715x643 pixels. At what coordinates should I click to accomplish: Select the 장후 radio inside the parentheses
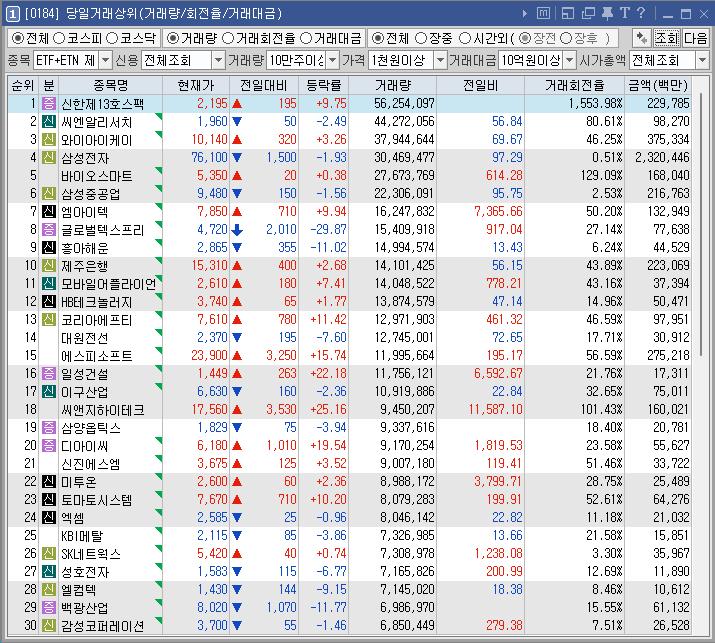point(566,38)
